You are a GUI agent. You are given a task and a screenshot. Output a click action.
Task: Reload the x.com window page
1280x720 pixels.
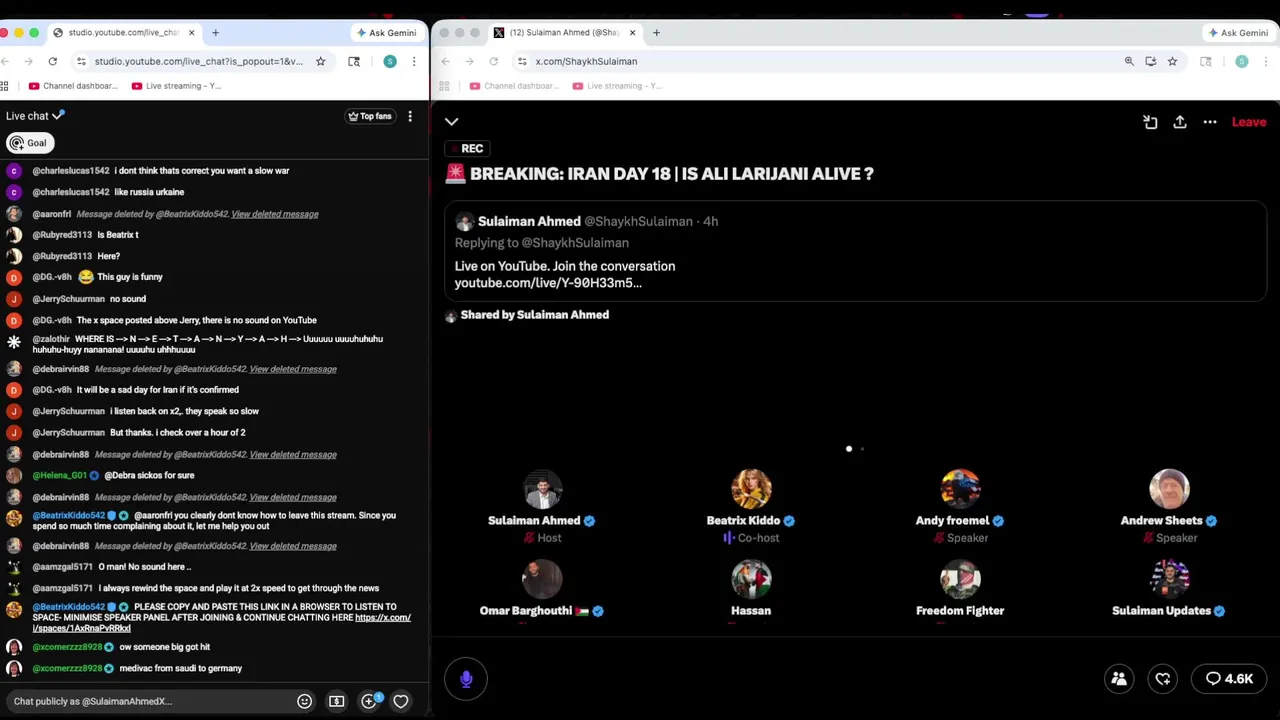pyautogui.click(x=494, y=61)
